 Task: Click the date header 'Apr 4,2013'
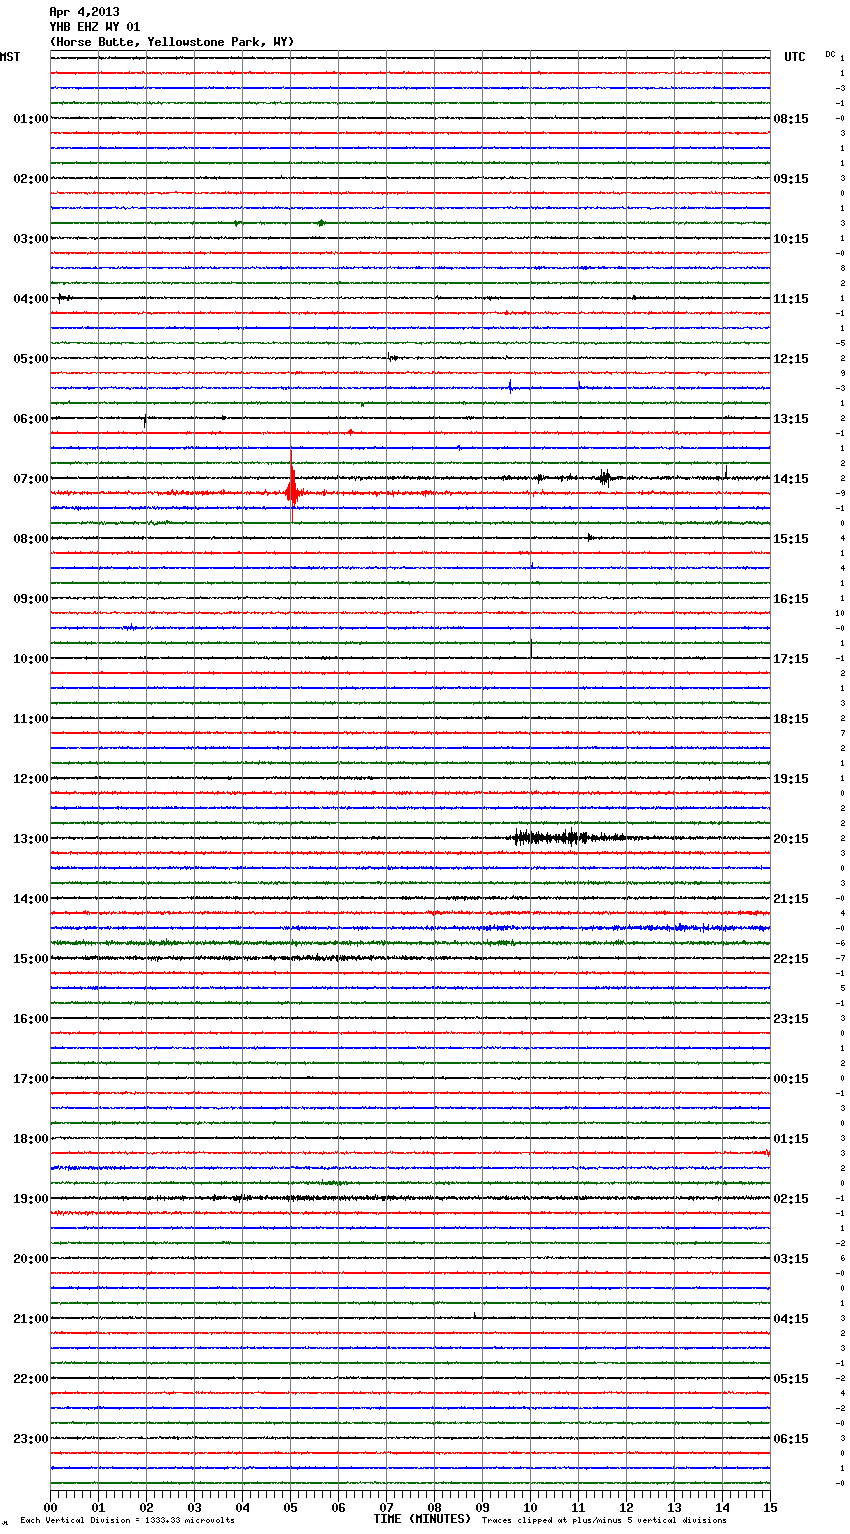pos(84,12)
